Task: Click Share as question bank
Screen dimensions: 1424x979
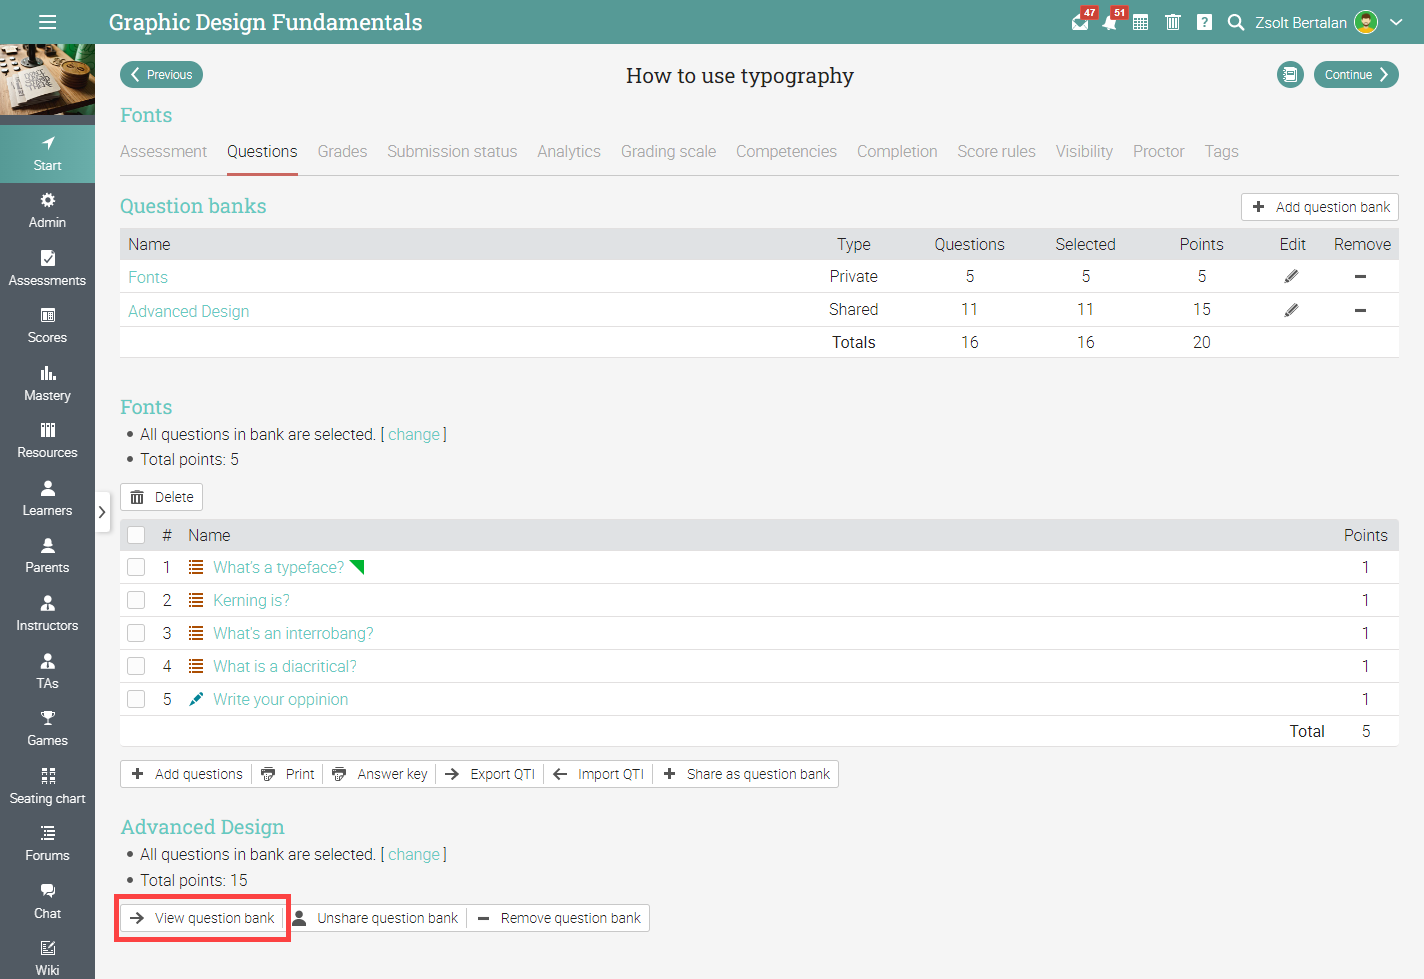Action: (747, 774)
